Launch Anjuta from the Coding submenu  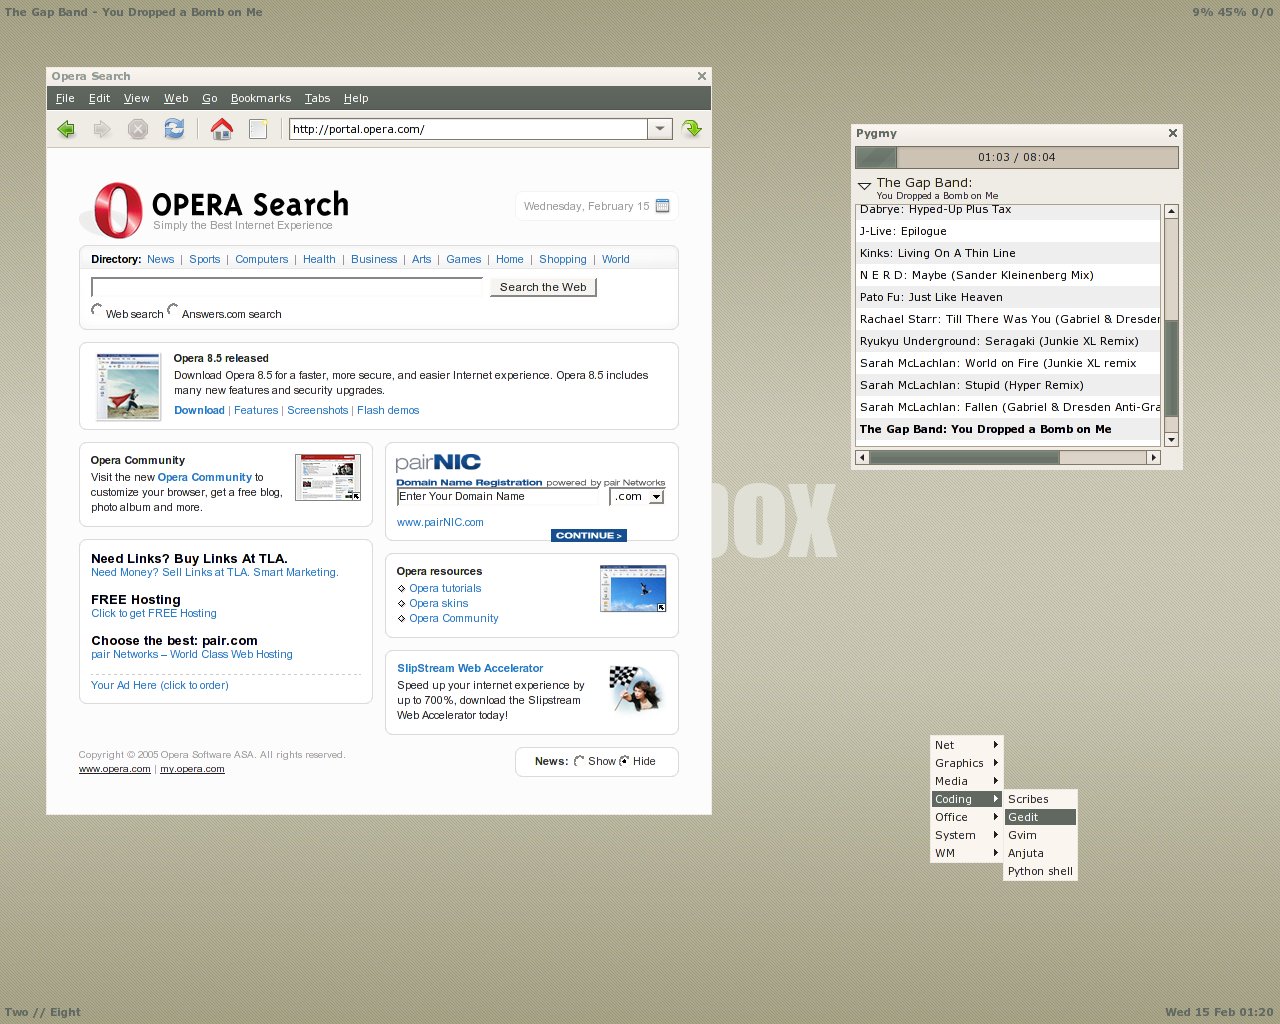pyautogui.click(x=1040, y=853)
